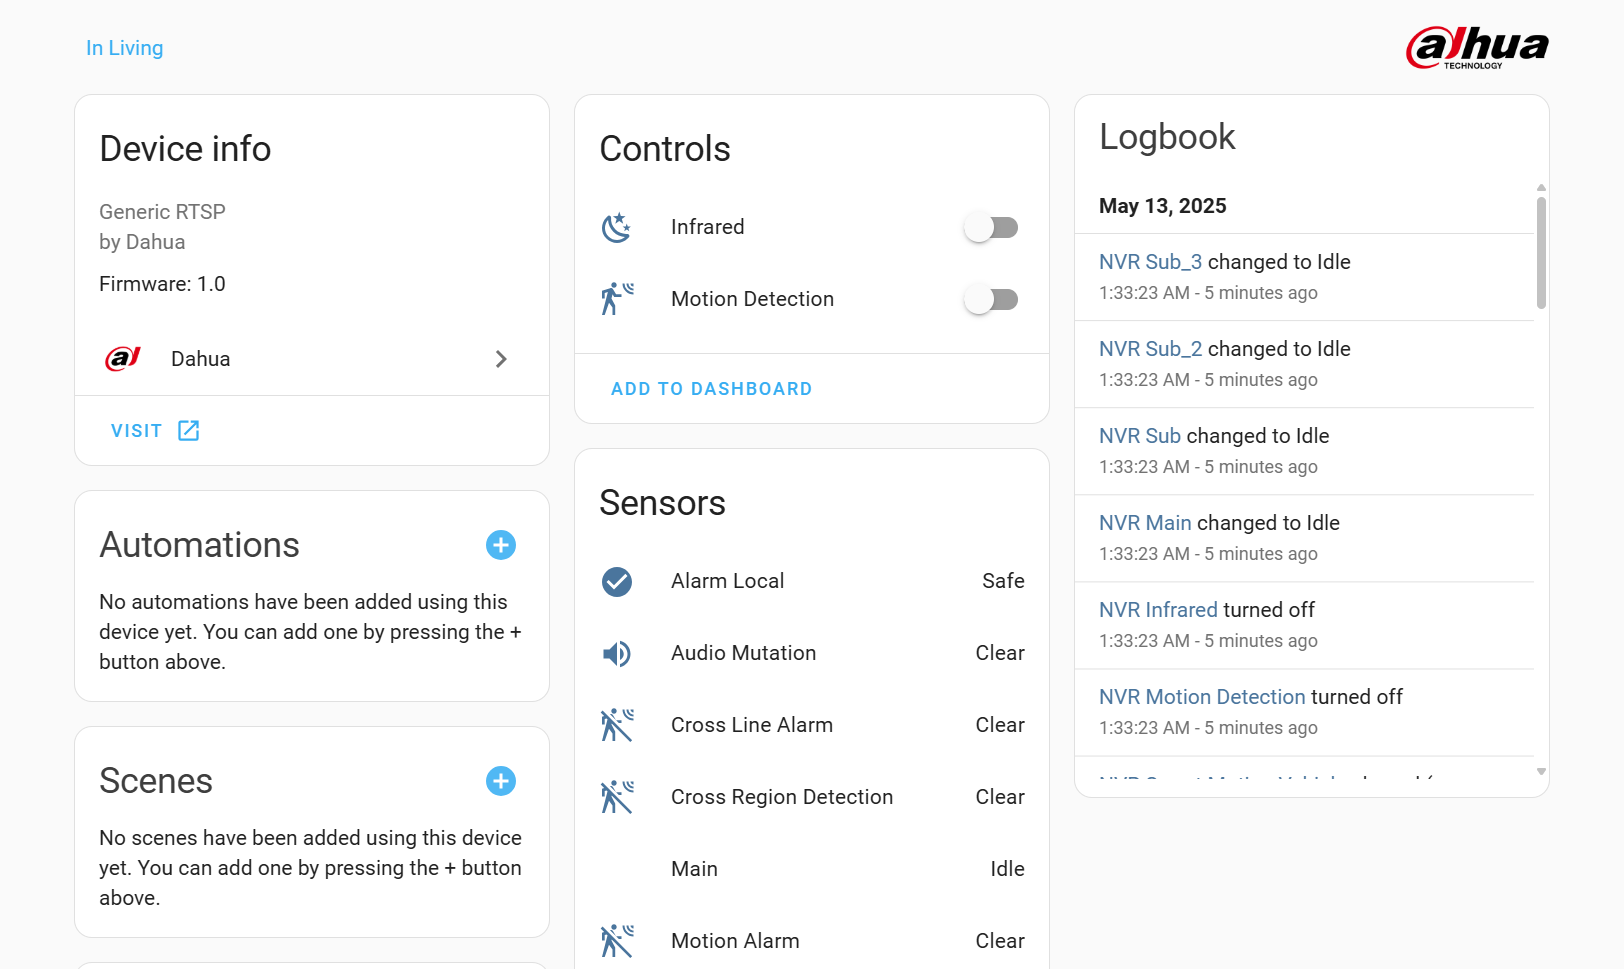Click the Motion Detection walking icon
This screenshot has height=969, width=1624.
pyautogui.click(x=617, y=299)
